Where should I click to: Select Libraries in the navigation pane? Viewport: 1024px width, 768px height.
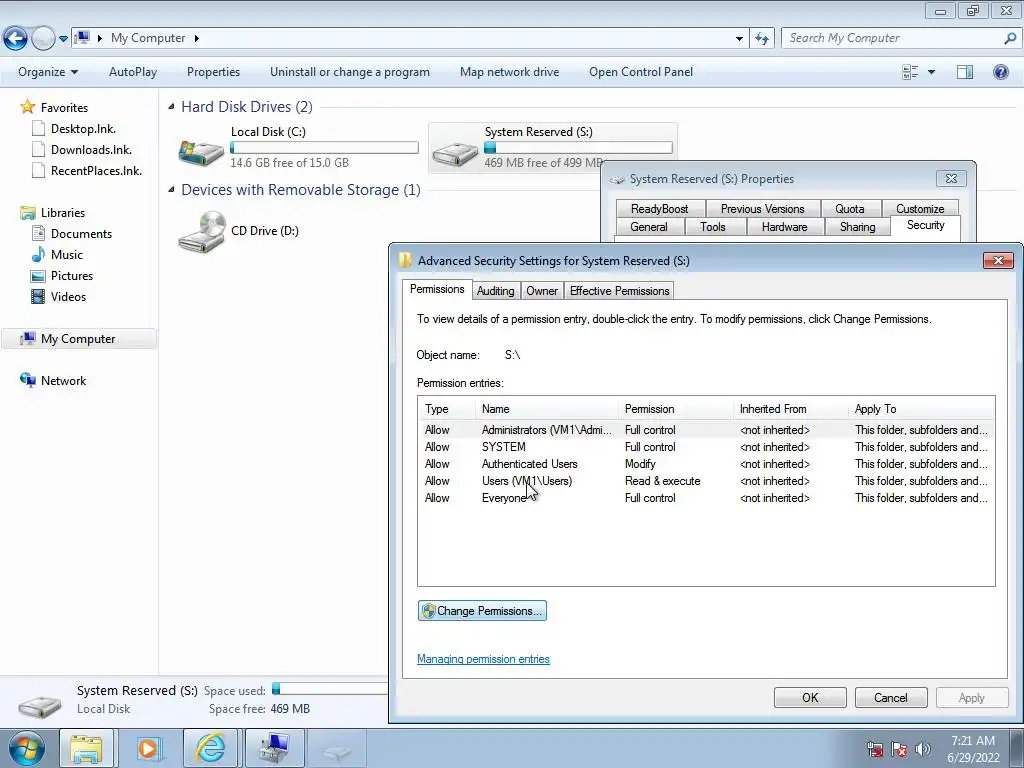coord(53,213)
